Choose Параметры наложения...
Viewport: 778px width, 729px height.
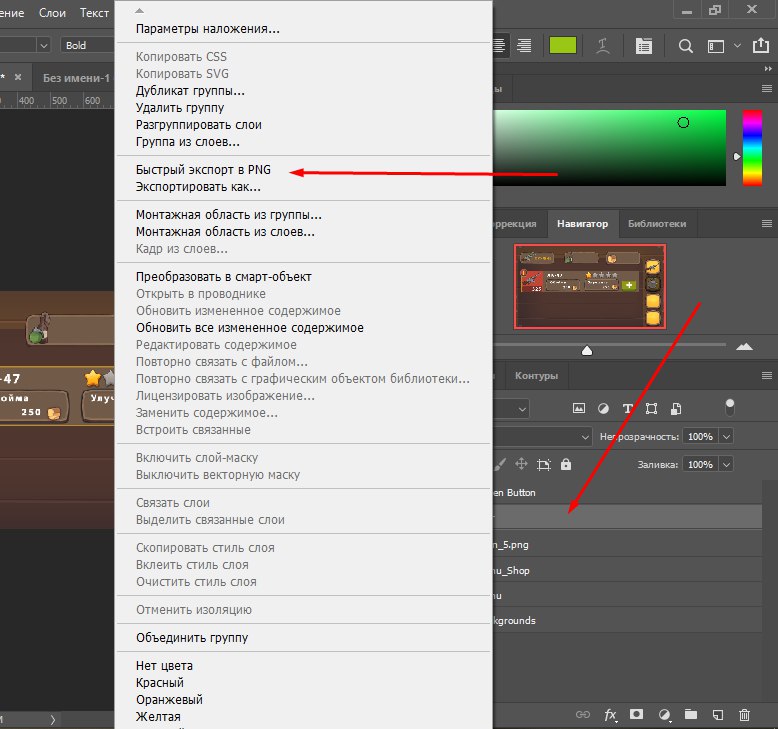tap(207, 29)
